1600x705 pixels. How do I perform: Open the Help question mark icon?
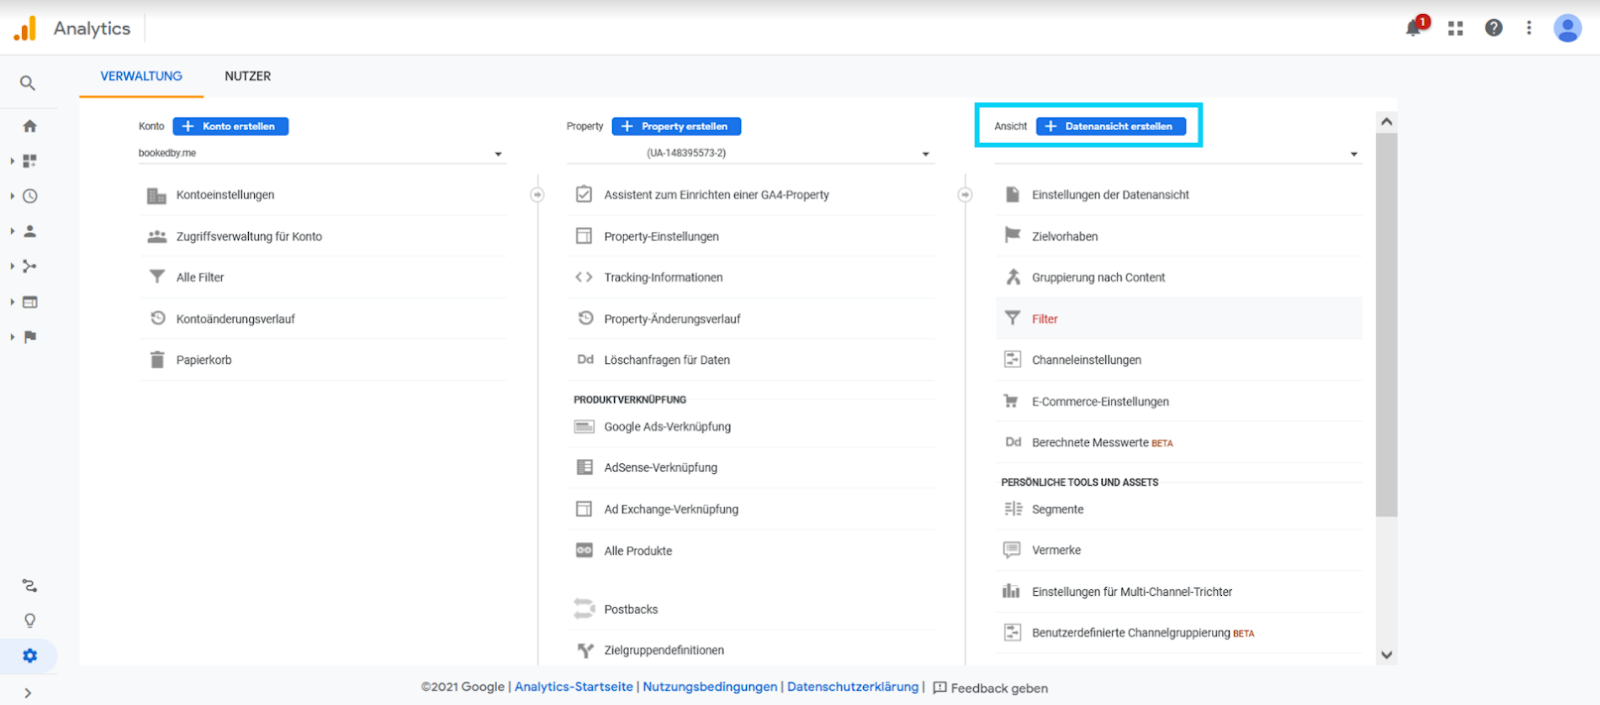[1493, 28]
